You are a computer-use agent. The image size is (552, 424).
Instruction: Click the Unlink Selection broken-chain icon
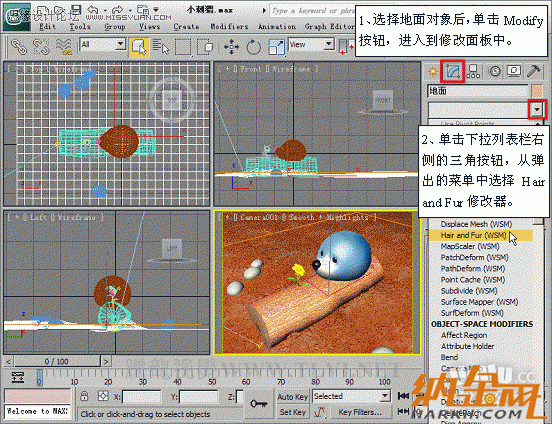point(41,47)
